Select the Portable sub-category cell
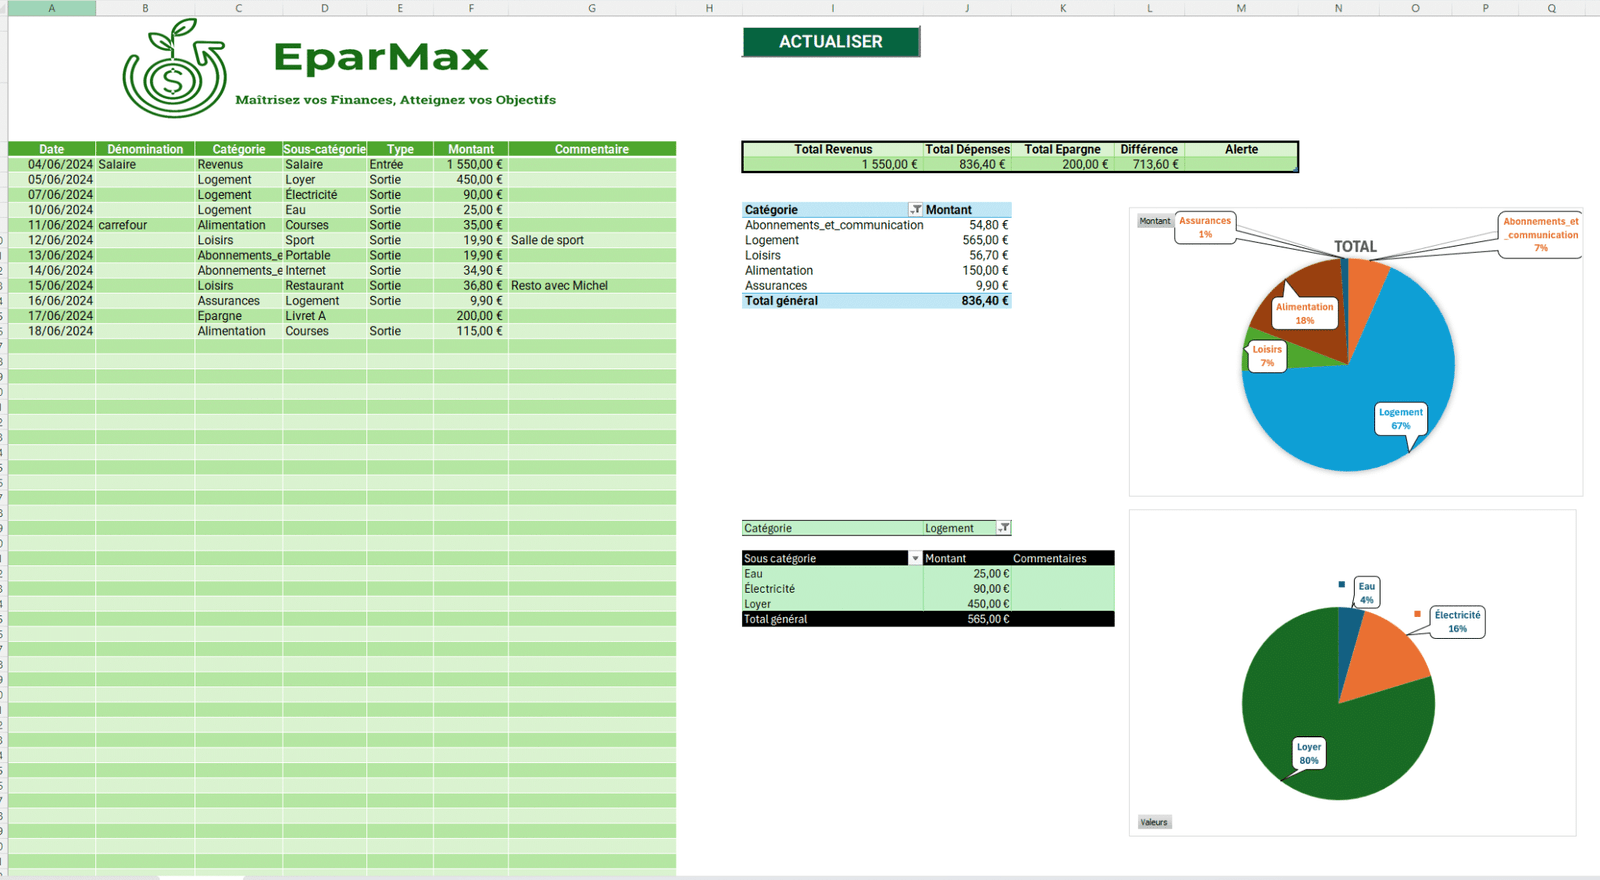The width and height of the screenshot is (1600, 880). click(324, 255)
